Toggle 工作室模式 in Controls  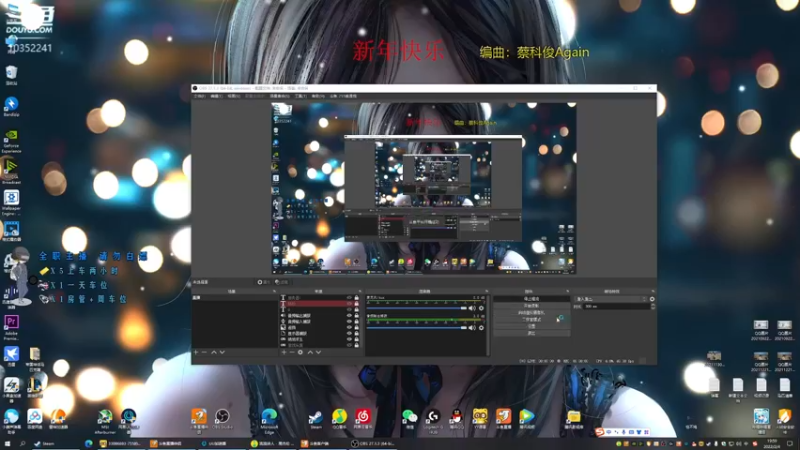coord(531,319)
